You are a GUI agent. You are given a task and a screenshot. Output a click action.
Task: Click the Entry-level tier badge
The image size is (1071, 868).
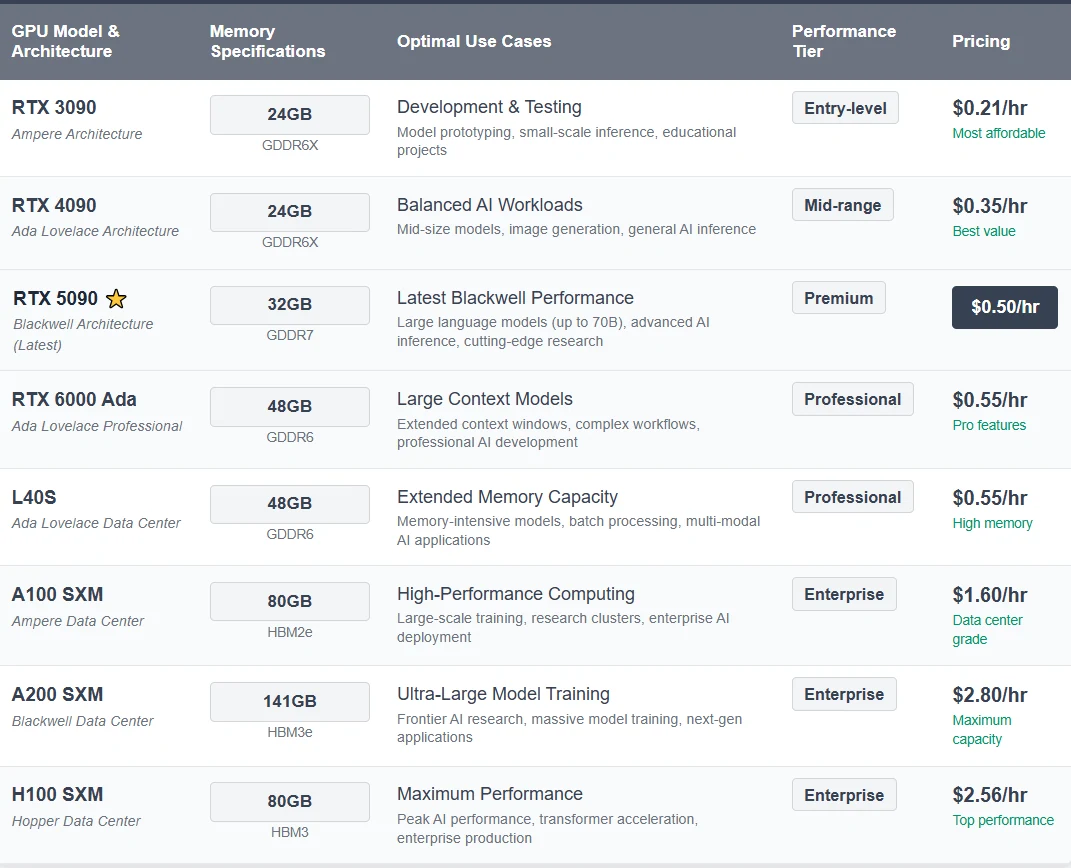tap(845, 108)
